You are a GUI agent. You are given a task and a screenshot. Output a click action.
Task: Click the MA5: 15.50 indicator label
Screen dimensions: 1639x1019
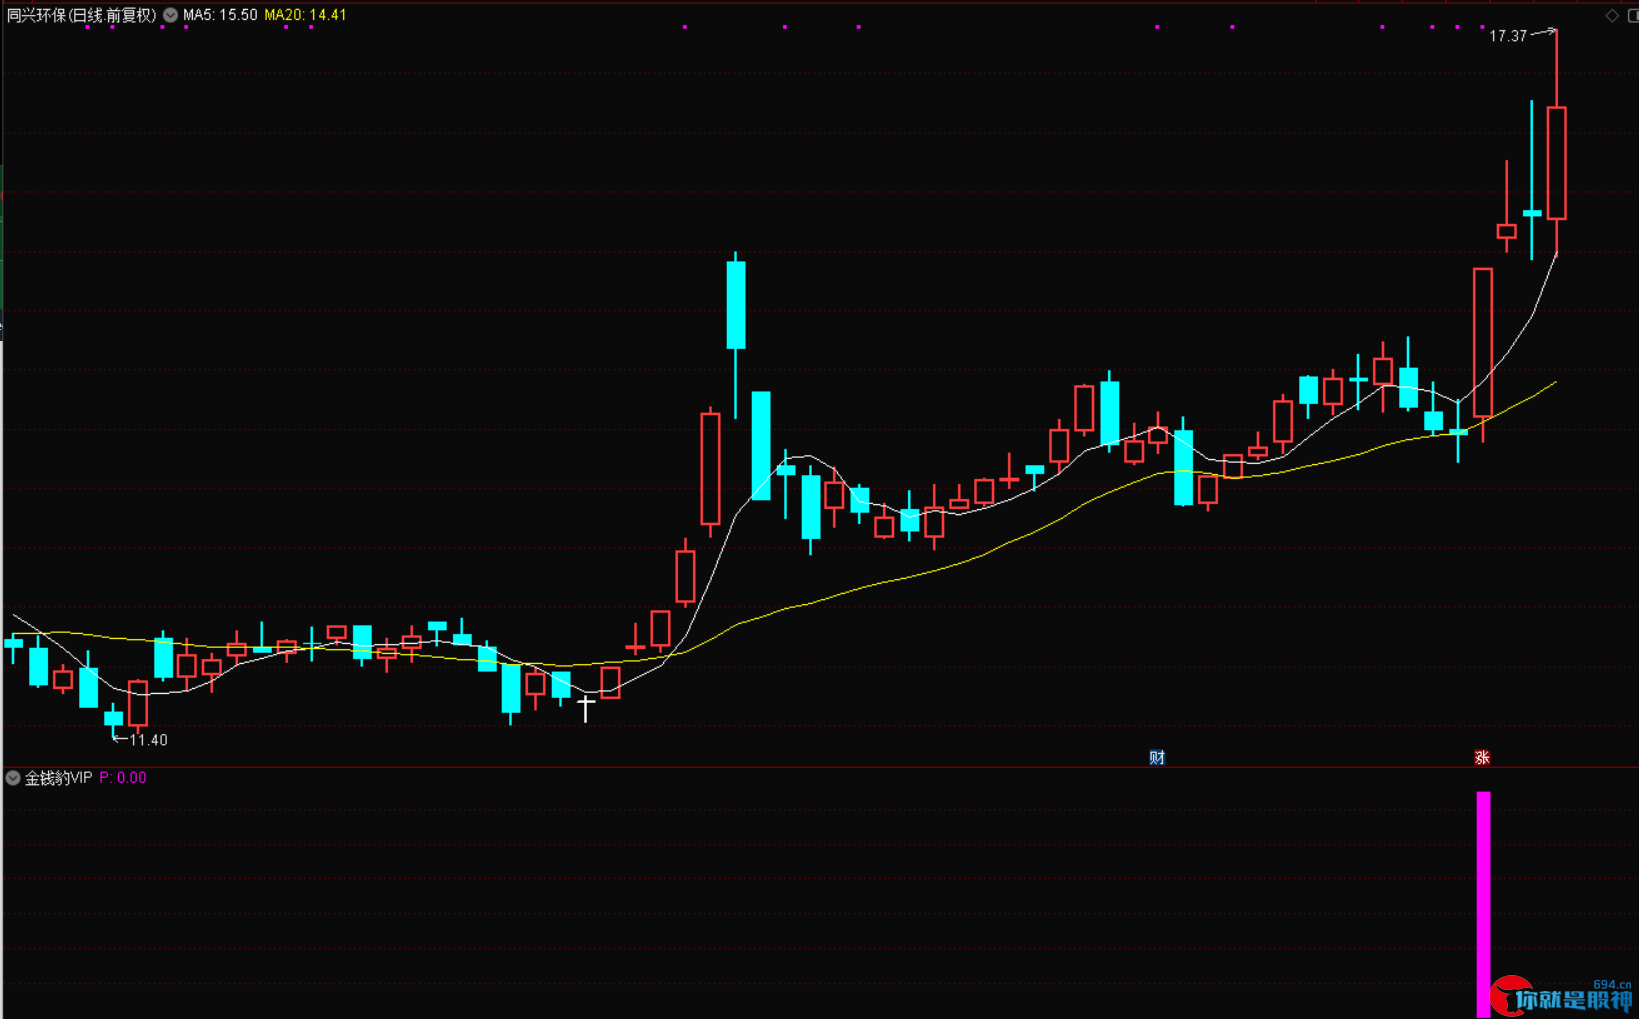220,15
